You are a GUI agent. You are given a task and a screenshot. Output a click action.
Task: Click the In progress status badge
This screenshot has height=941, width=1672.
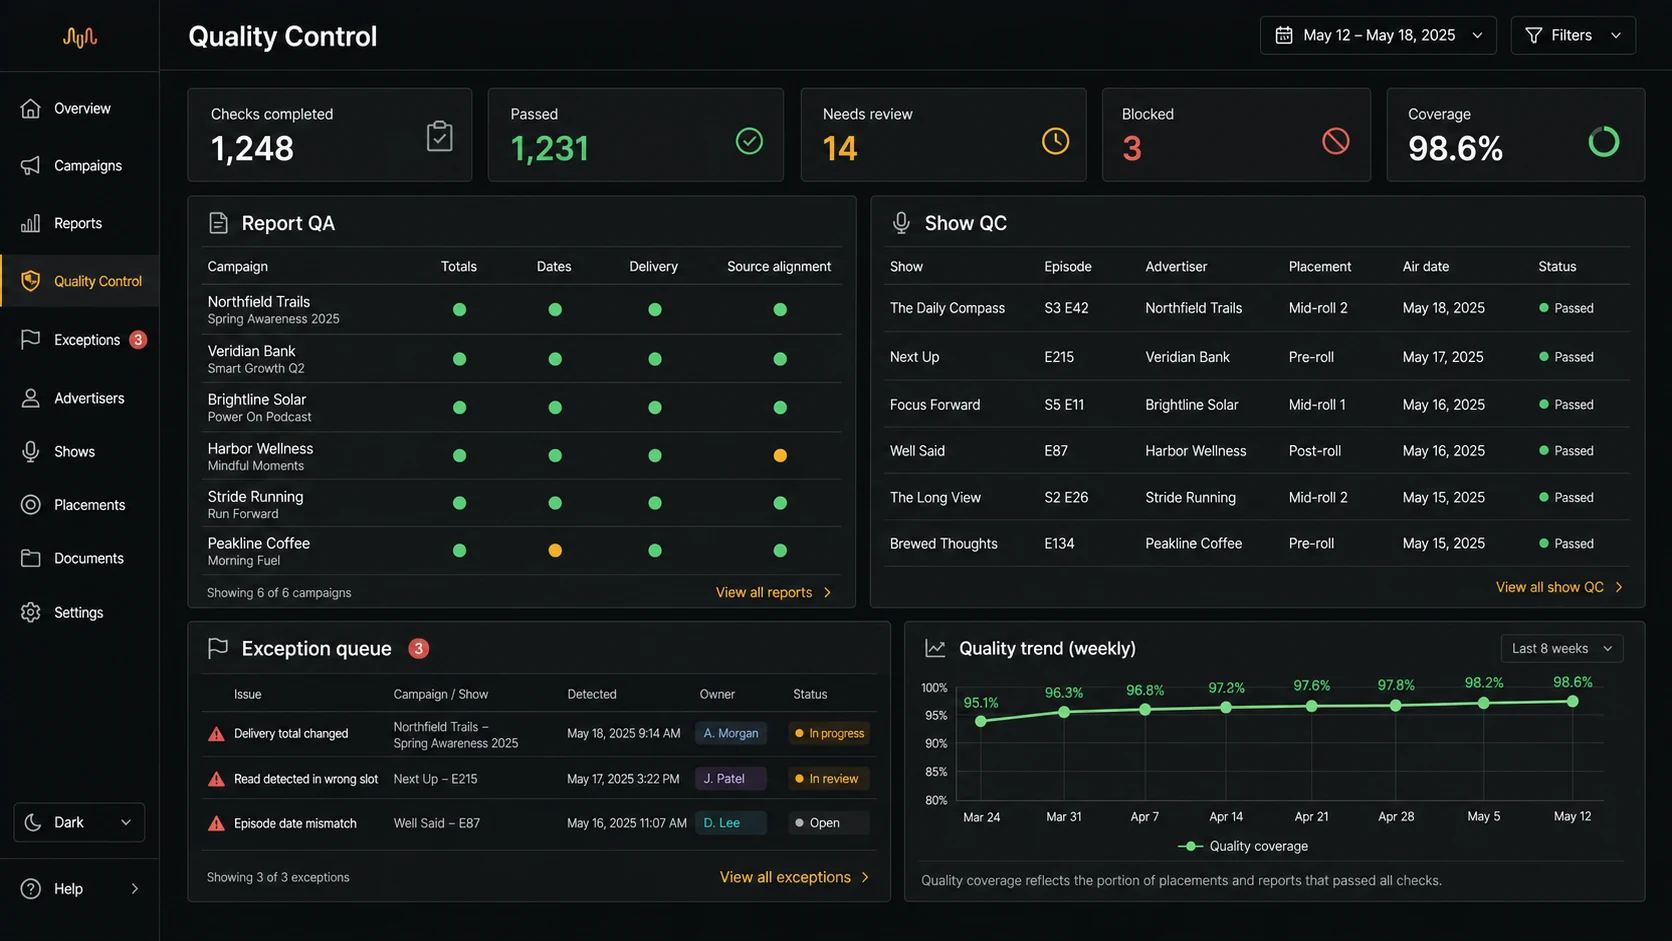tap(829, 734)
